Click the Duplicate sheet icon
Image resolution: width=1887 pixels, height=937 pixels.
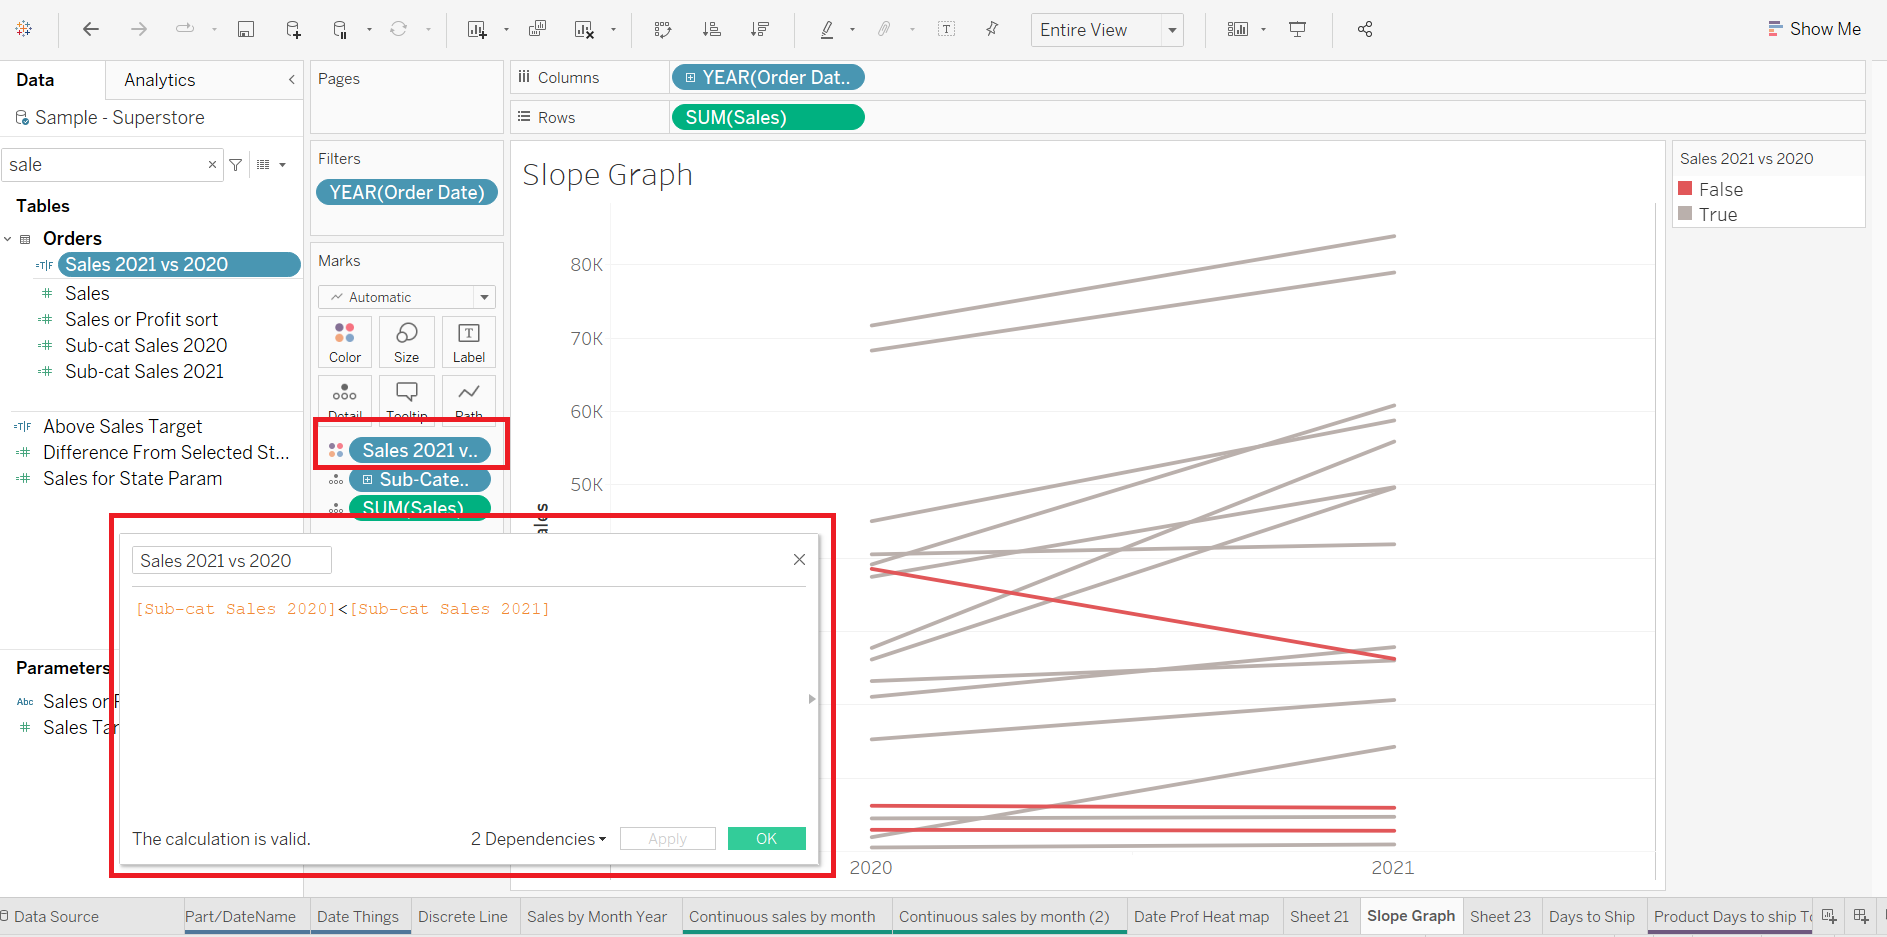click(537, 29)
